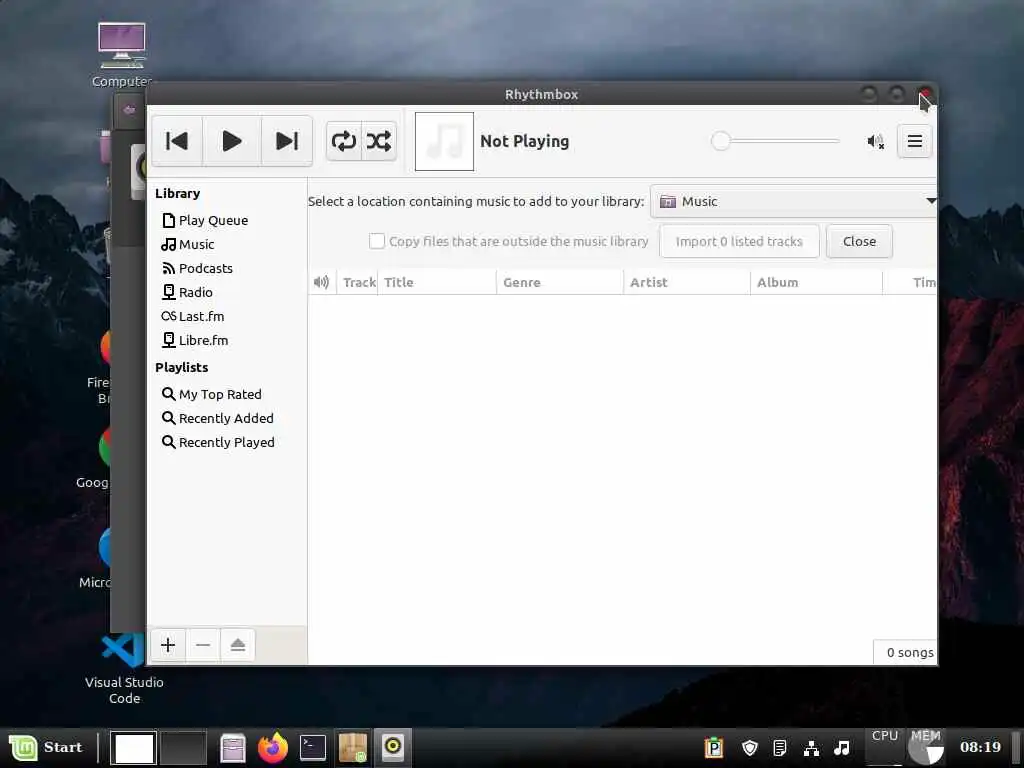
Task: Open the Music location dropdown
Action: pyautogui.click(x=793, y=201)
